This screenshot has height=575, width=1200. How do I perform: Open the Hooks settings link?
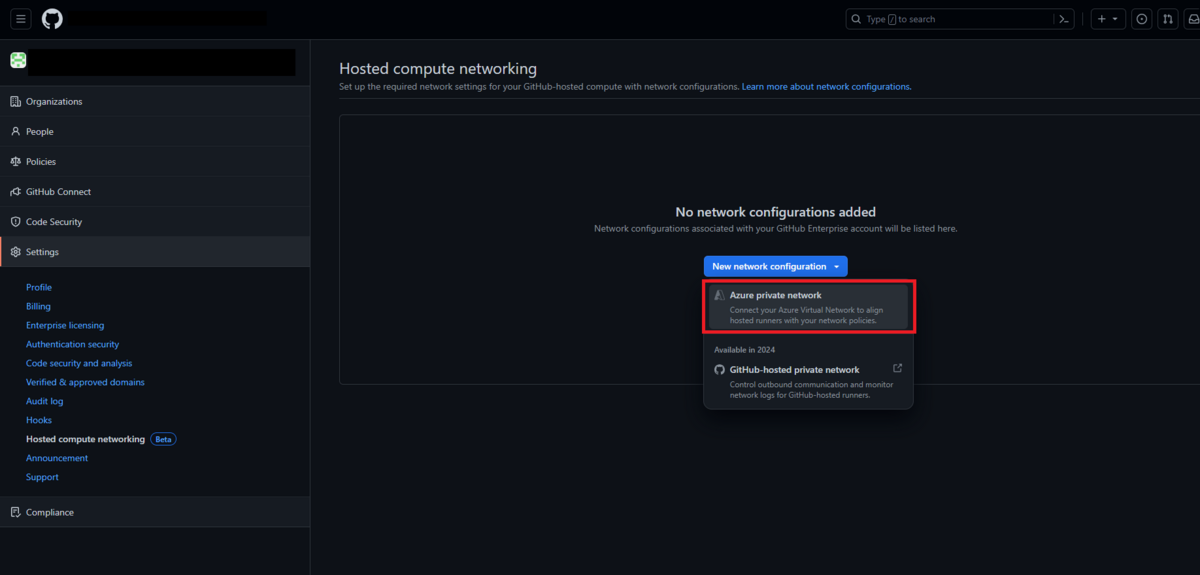point(39,420)
